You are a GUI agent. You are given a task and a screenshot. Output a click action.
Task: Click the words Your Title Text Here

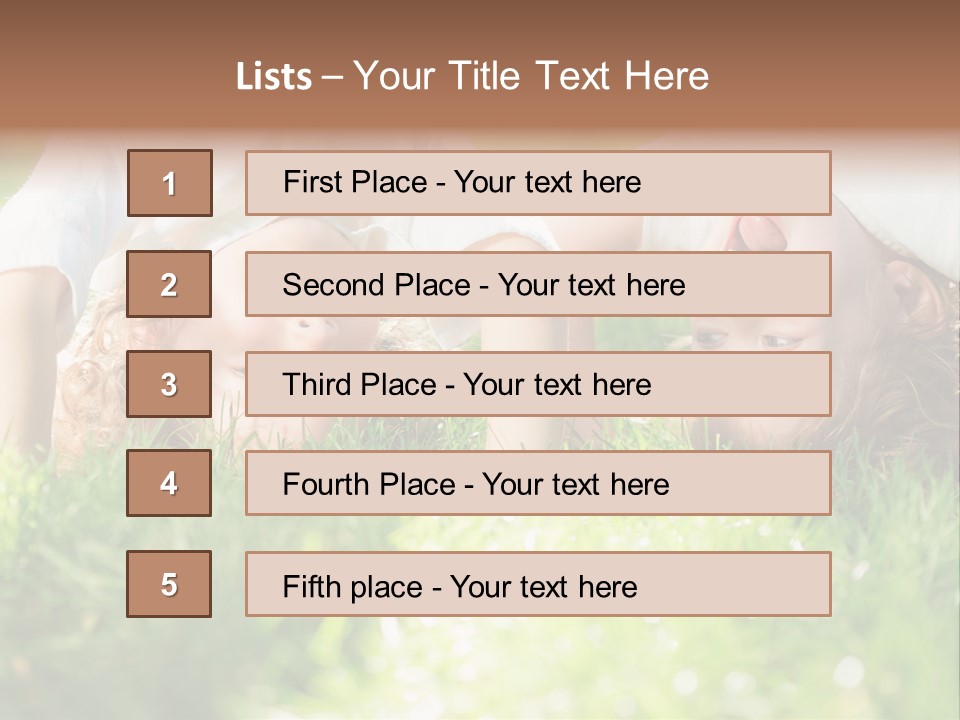(x=531, y=76)
